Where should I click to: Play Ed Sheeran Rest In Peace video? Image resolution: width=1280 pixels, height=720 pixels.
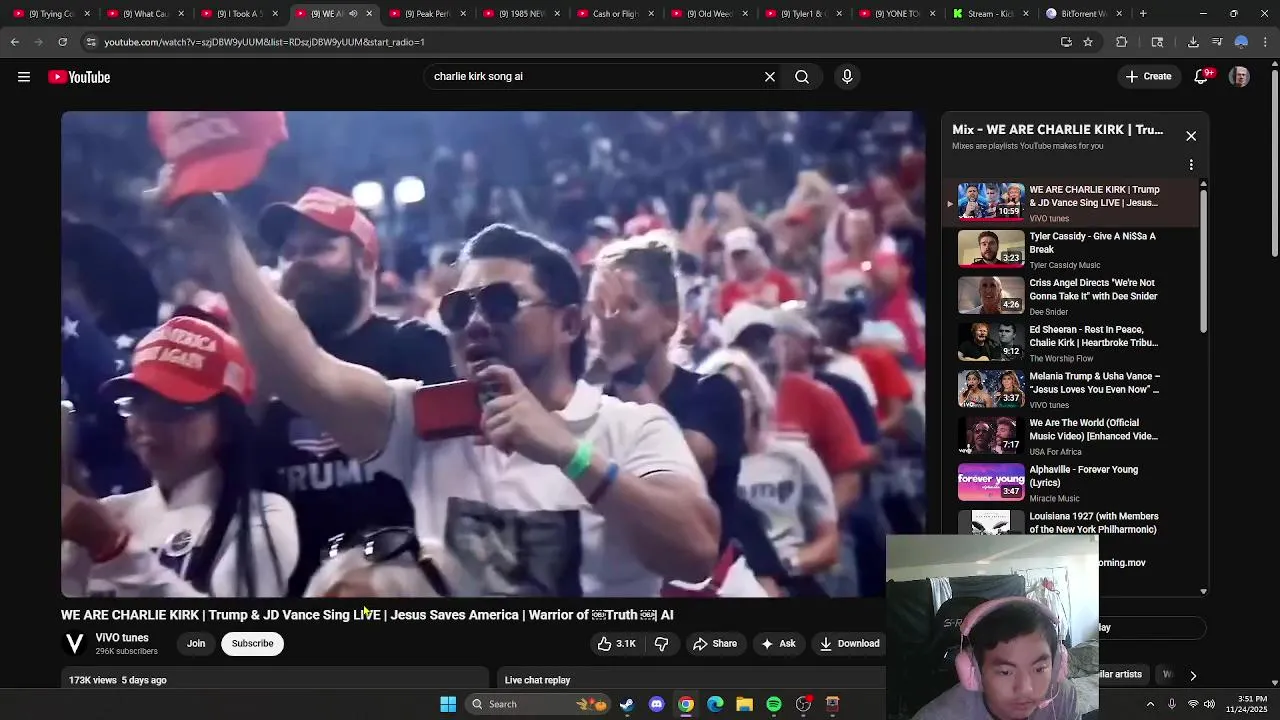pyautogui.click(x=1068, y=342)
